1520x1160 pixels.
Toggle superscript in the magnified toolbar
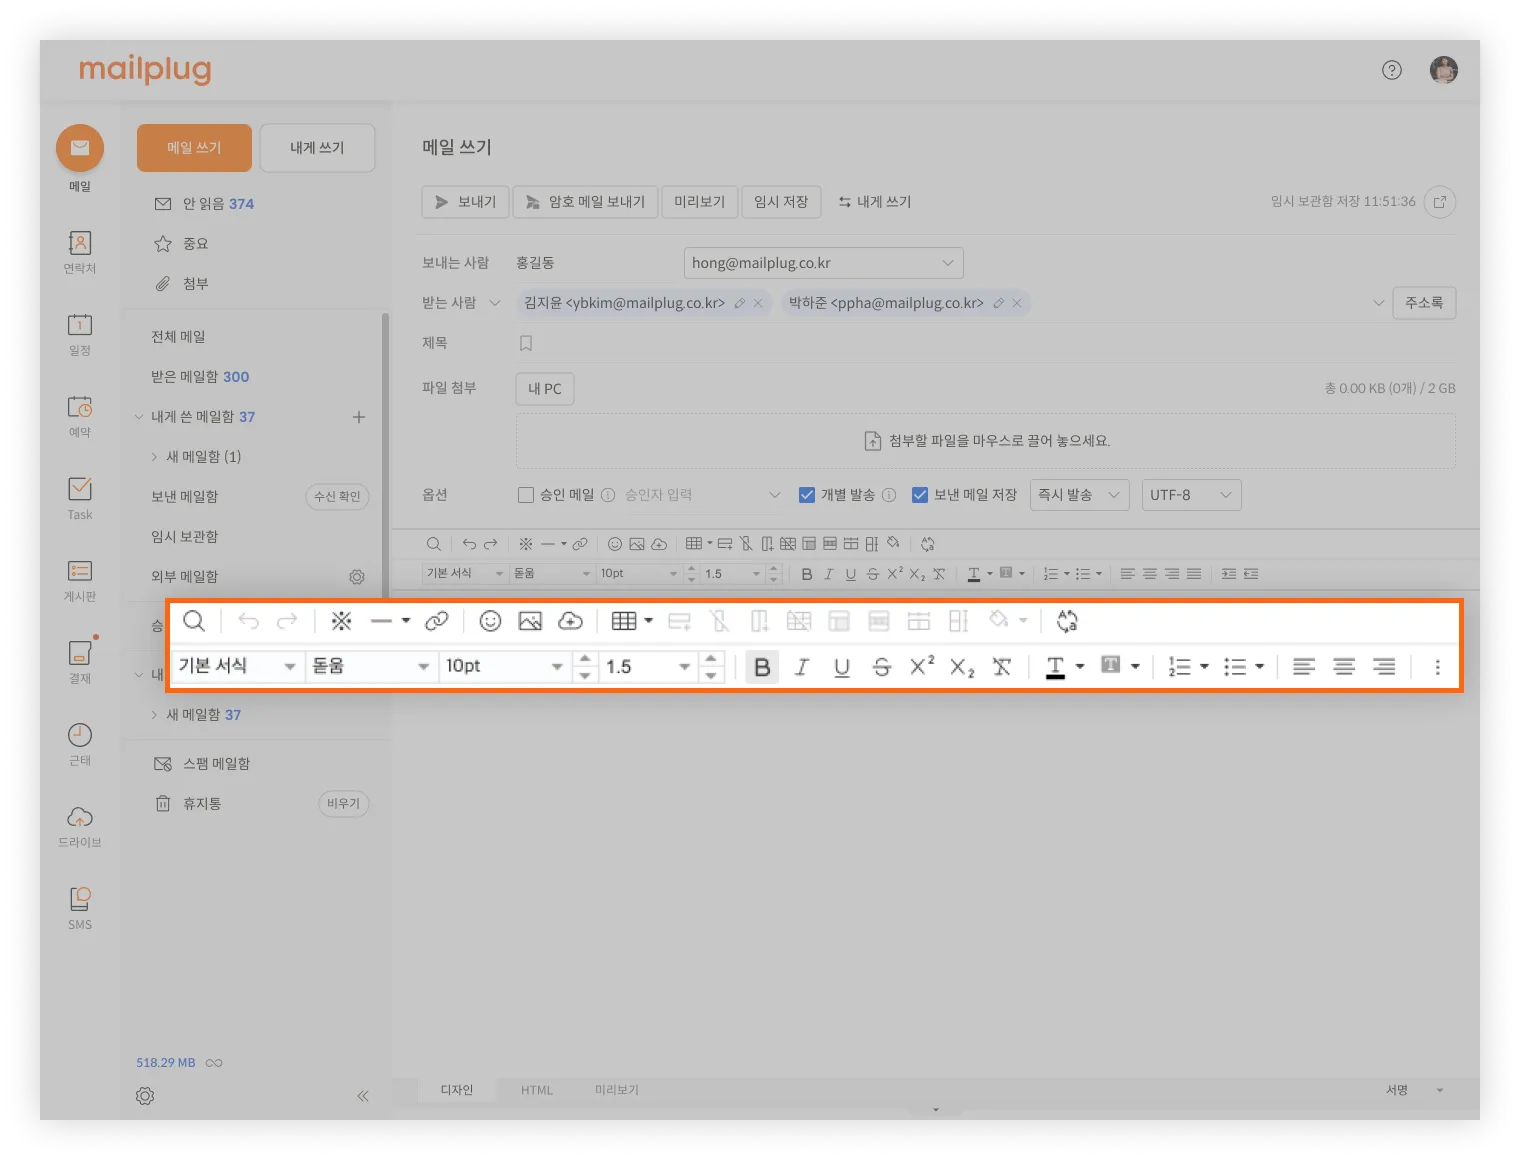[x=922, y=666]
